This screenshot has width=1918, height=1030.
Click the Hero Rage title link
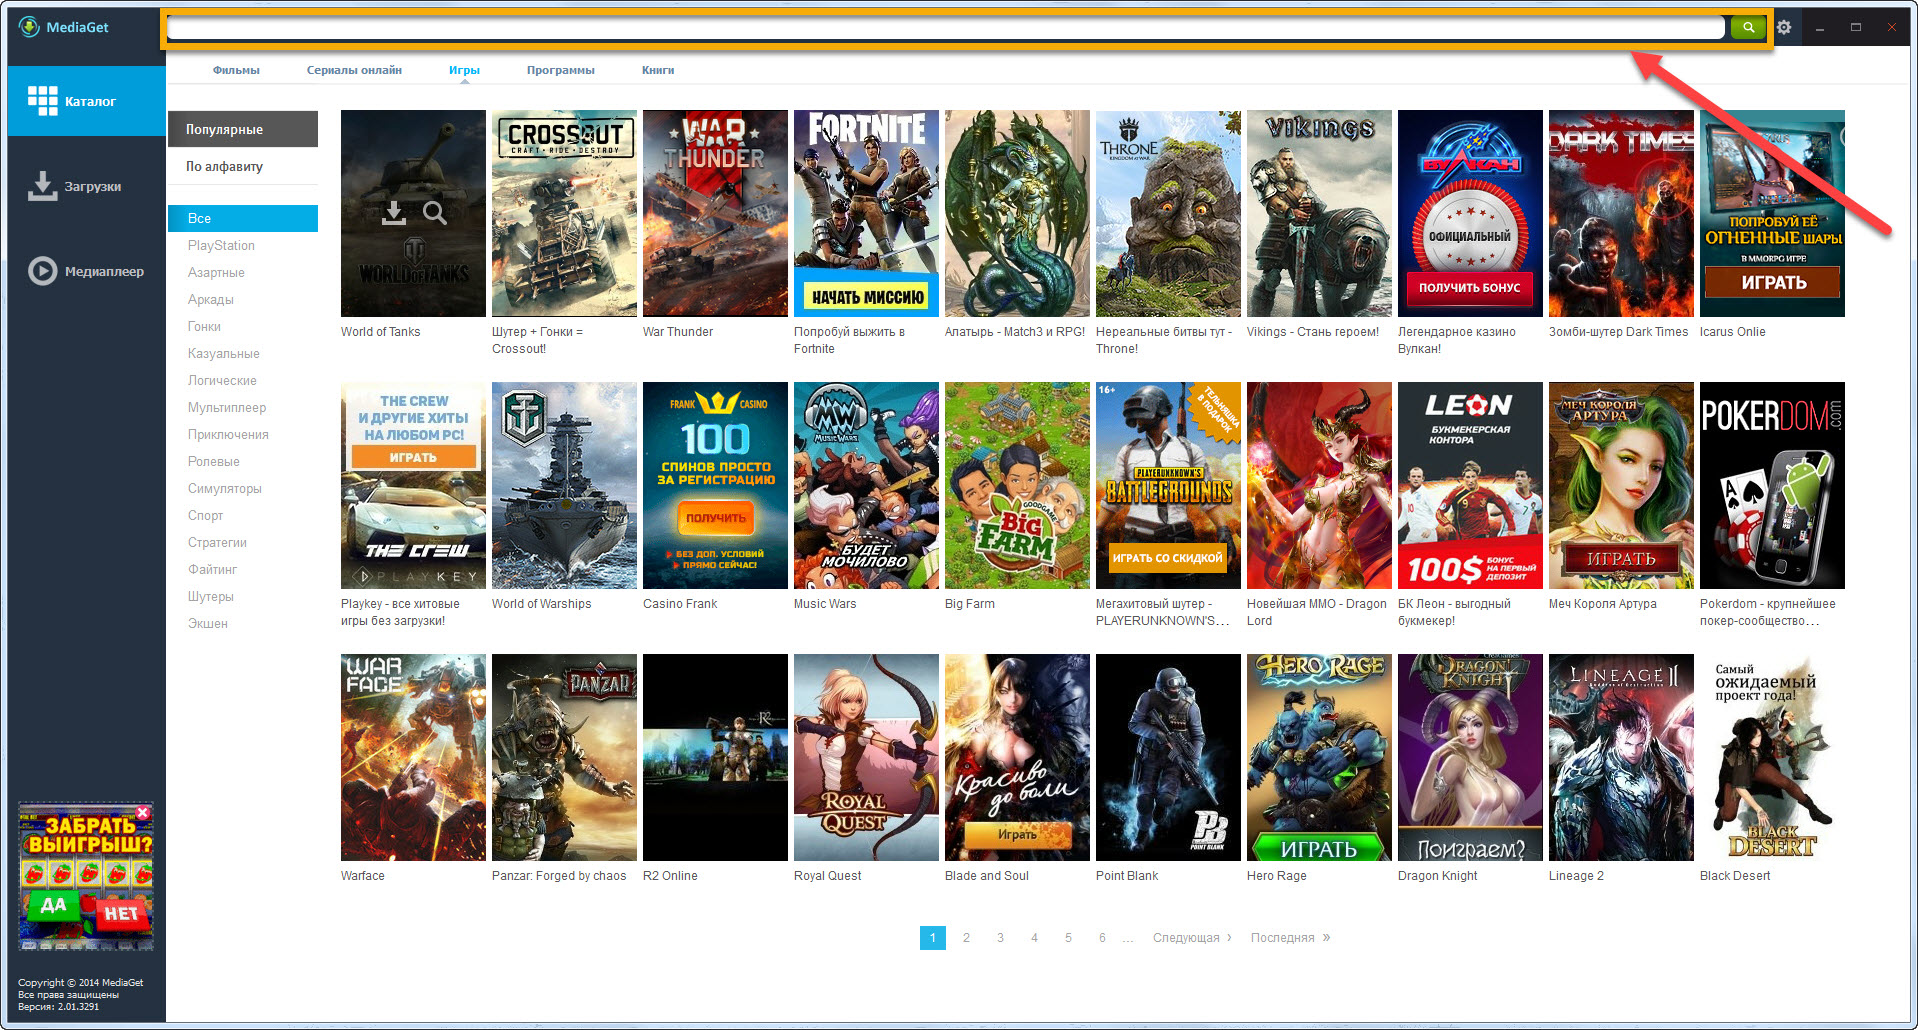point(1277,876)
